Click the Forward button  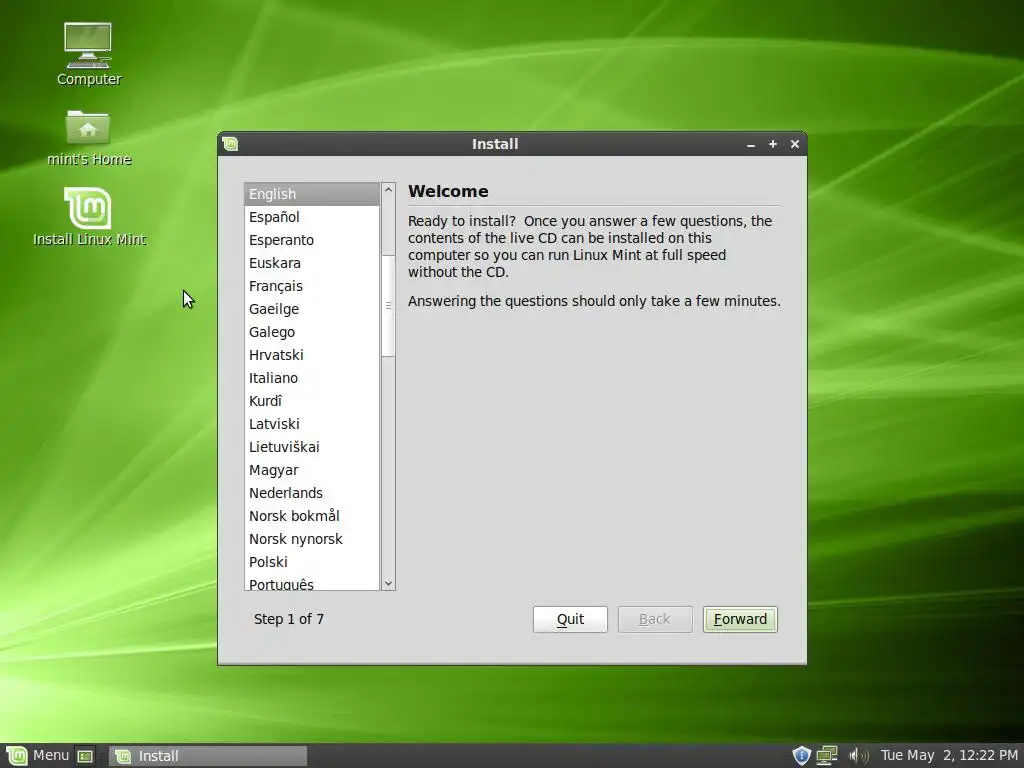[x=740, y=619]
